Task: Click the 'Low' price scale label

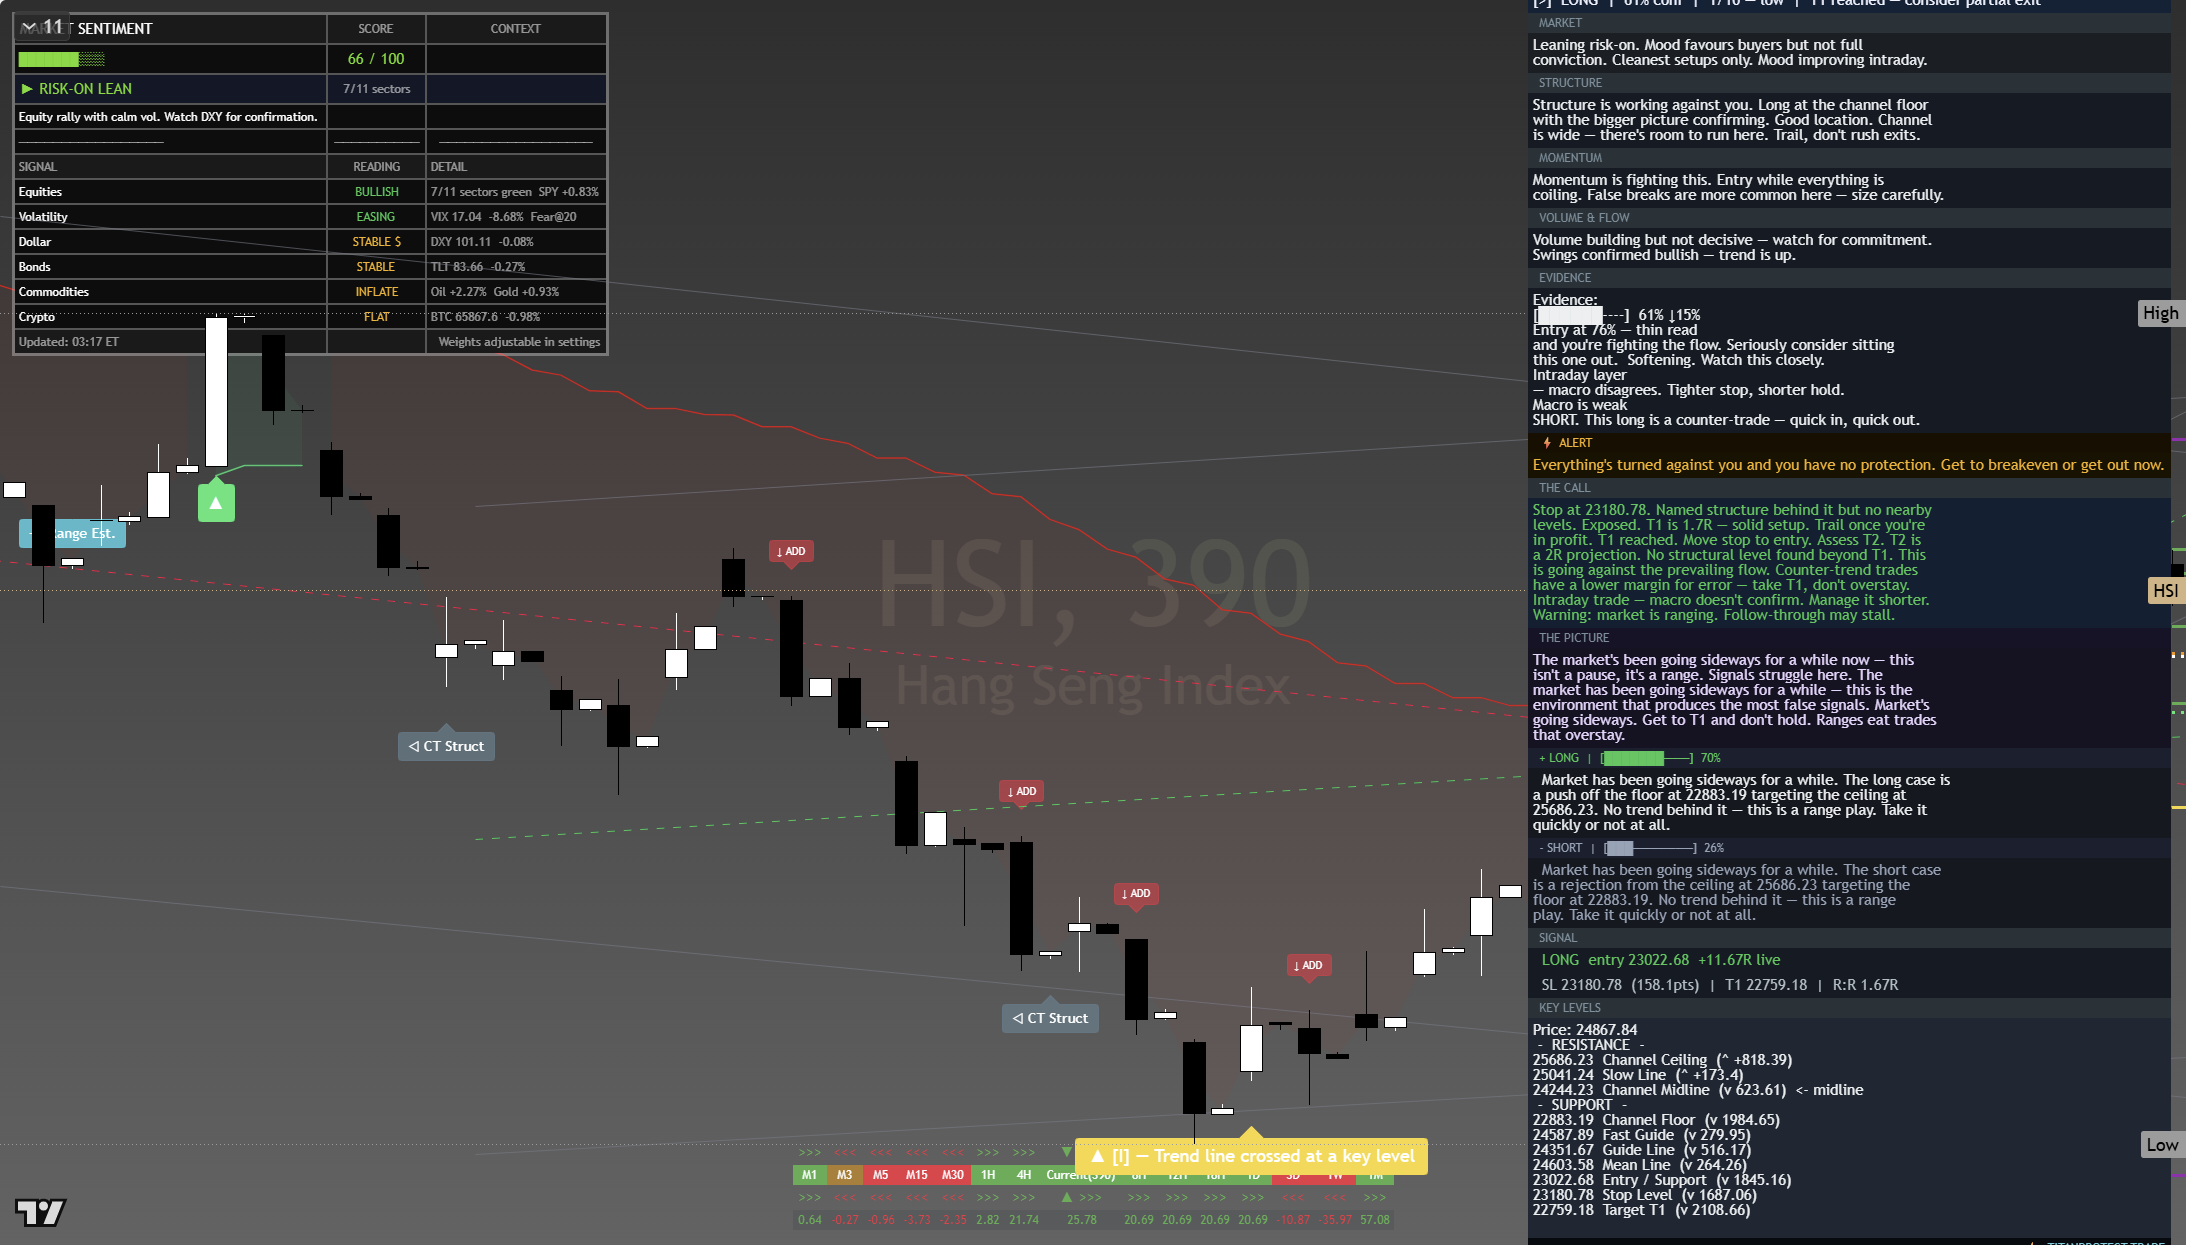Action: (2161, 1145)
